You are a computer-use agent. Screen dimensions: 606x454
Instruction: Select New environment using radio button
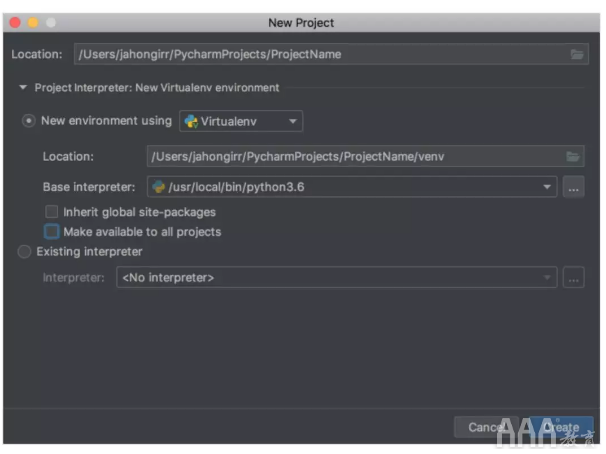(28, 121)
